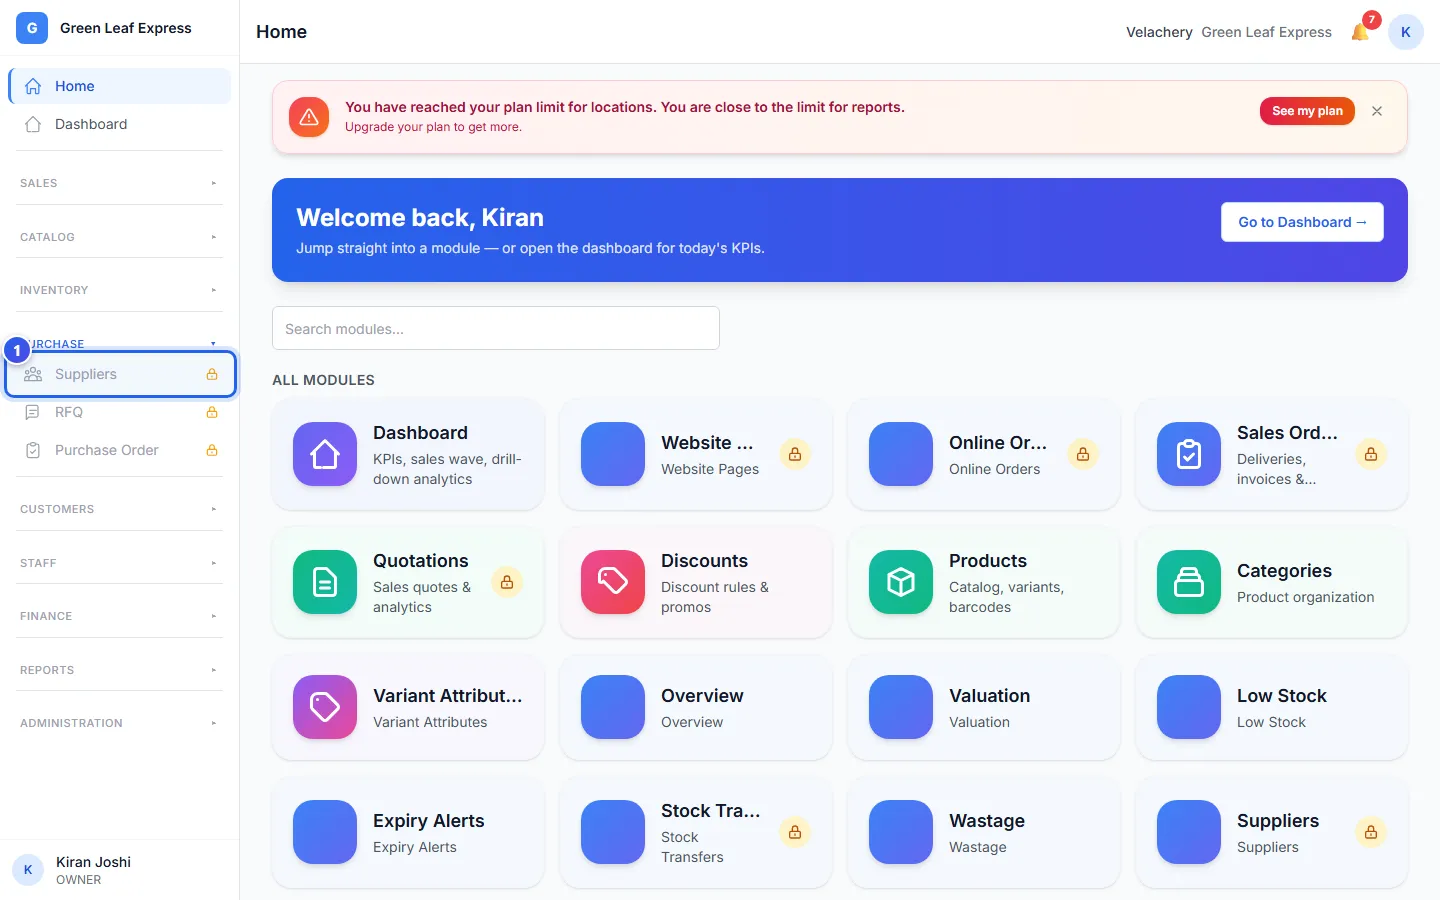Click the Products box icon
1440x900 pixels.
coord(901,582)
